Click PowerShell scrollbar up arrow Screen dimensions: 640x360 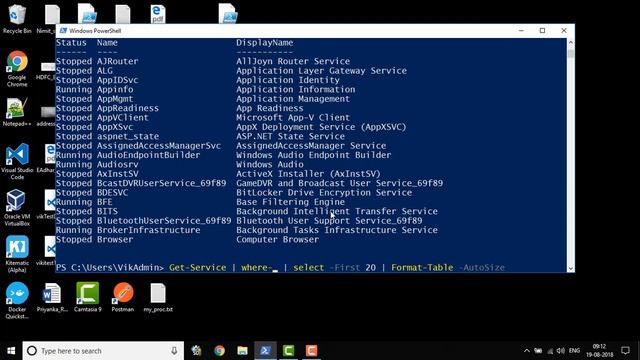(x=571, y=42)
